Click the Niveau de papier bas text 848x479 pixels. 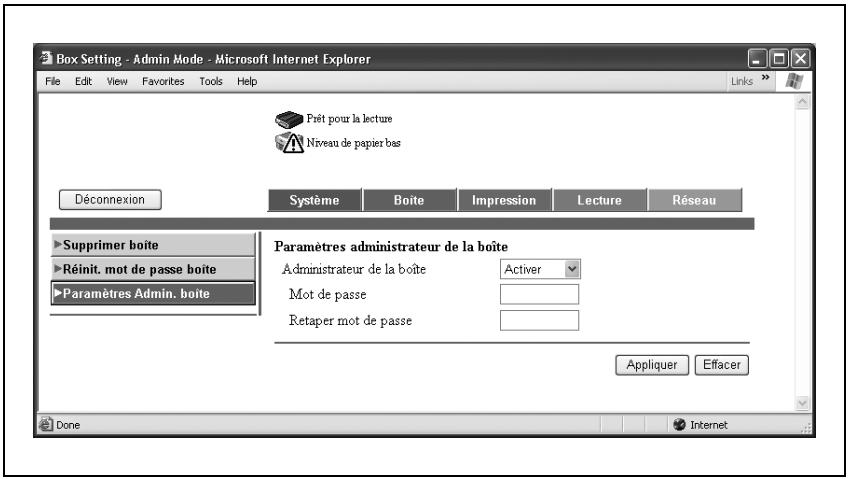click(x=353, y=143)
